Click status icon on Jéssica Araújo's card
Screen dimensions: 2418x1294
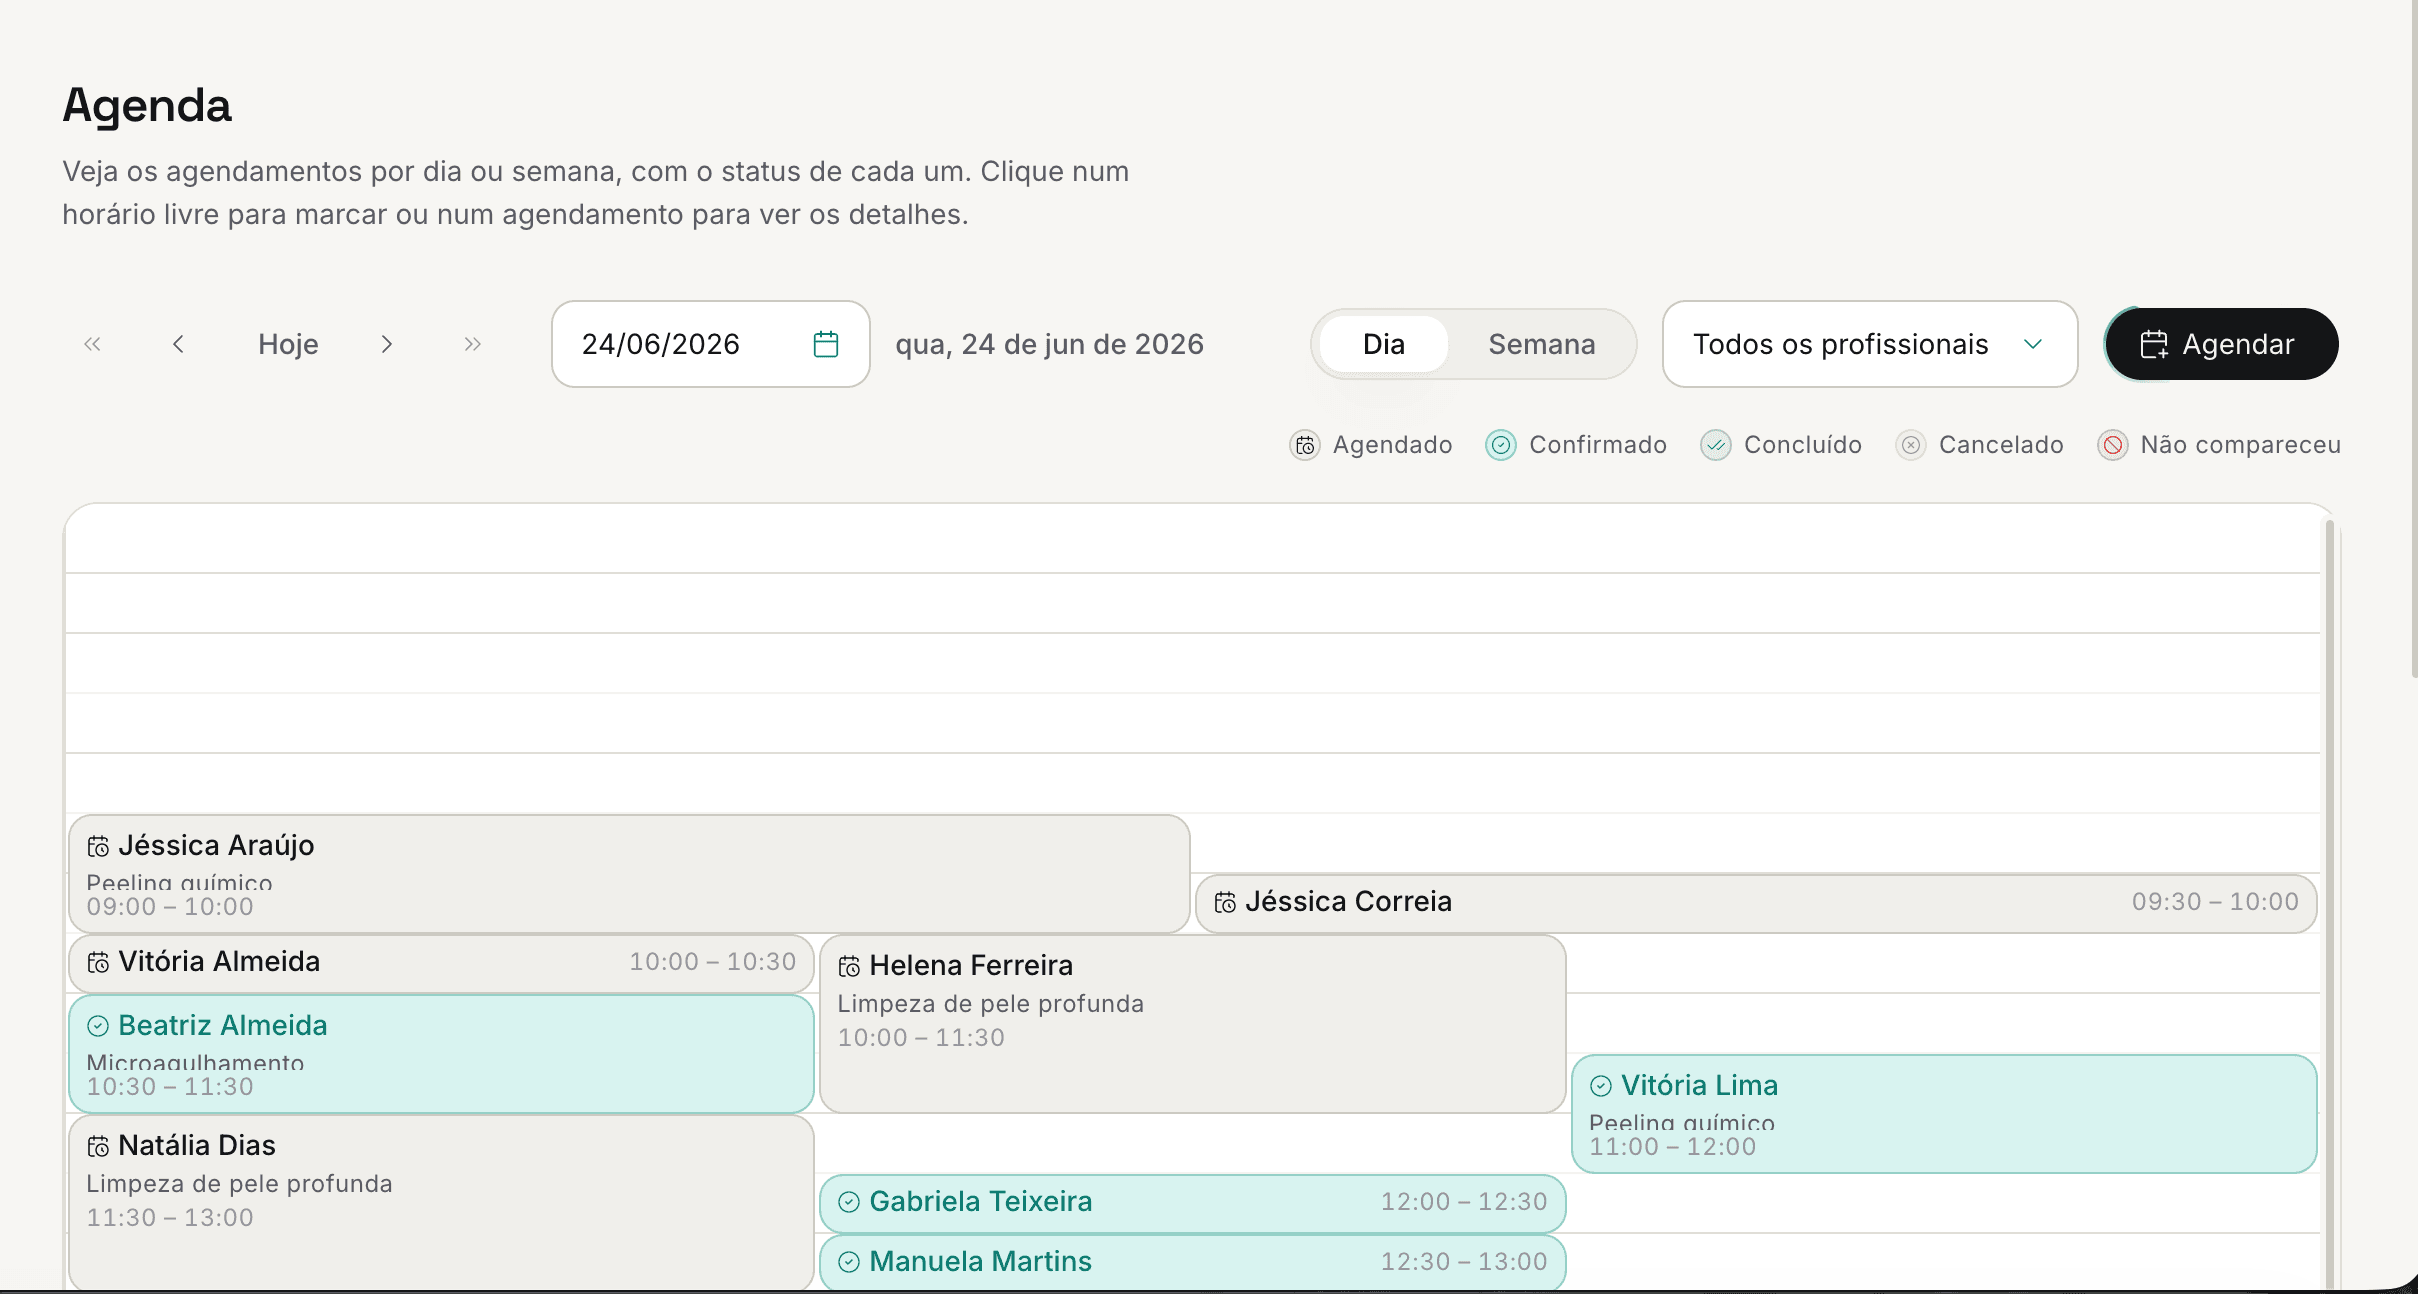pos(98,847)
